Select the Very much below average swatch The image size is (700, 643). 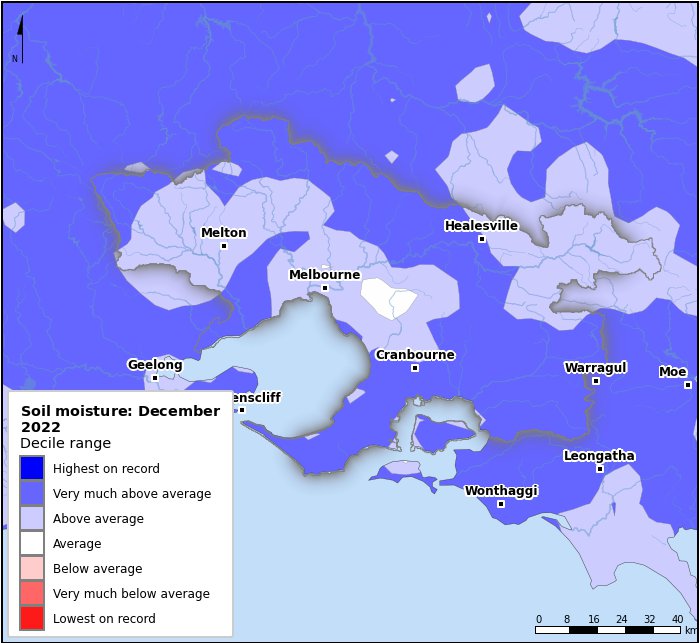click(x=32, y=593)
